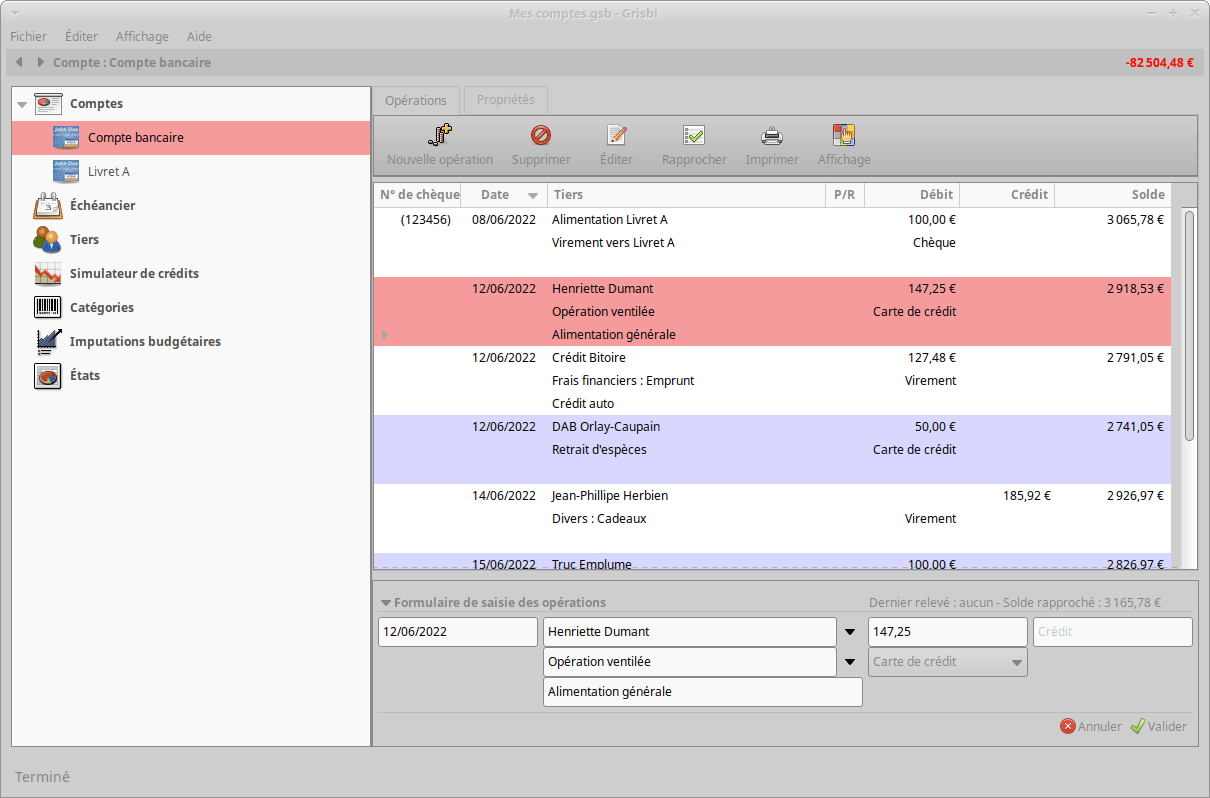Viewport: 1210px width, 798px height.
Task: Open the Opération ventilée category dropdown
Action: 850,662
